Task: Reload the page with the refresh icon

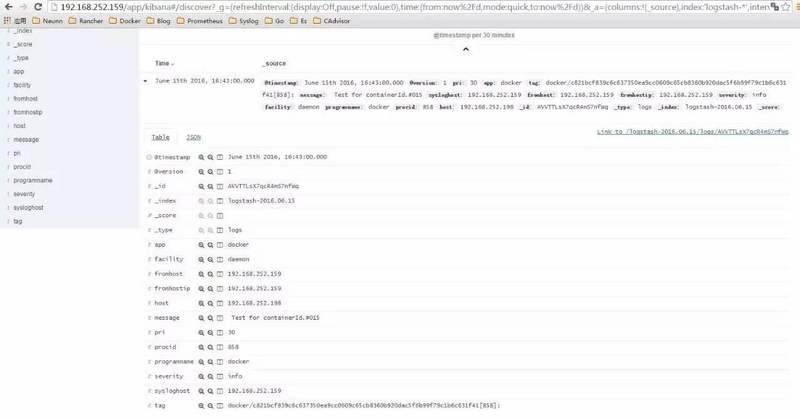Action: click(38, 7)
